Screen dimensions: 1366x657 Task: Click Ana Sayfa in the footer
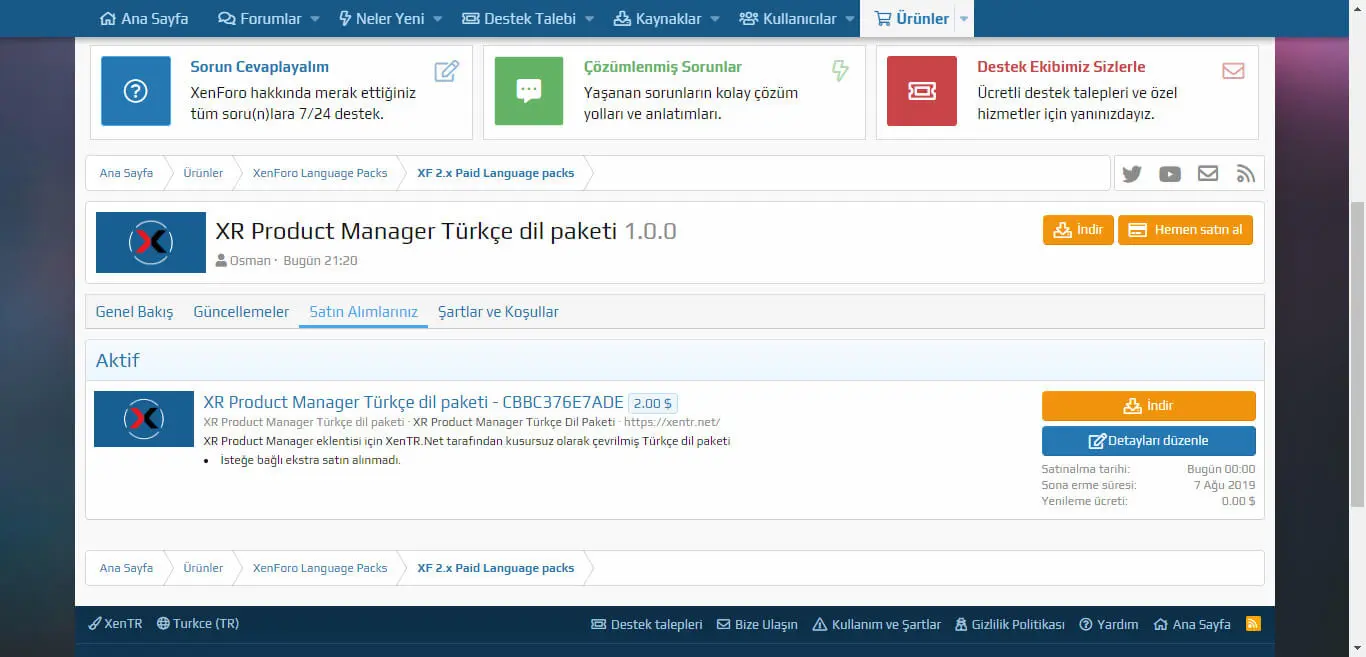click(x=1192, y=624)
